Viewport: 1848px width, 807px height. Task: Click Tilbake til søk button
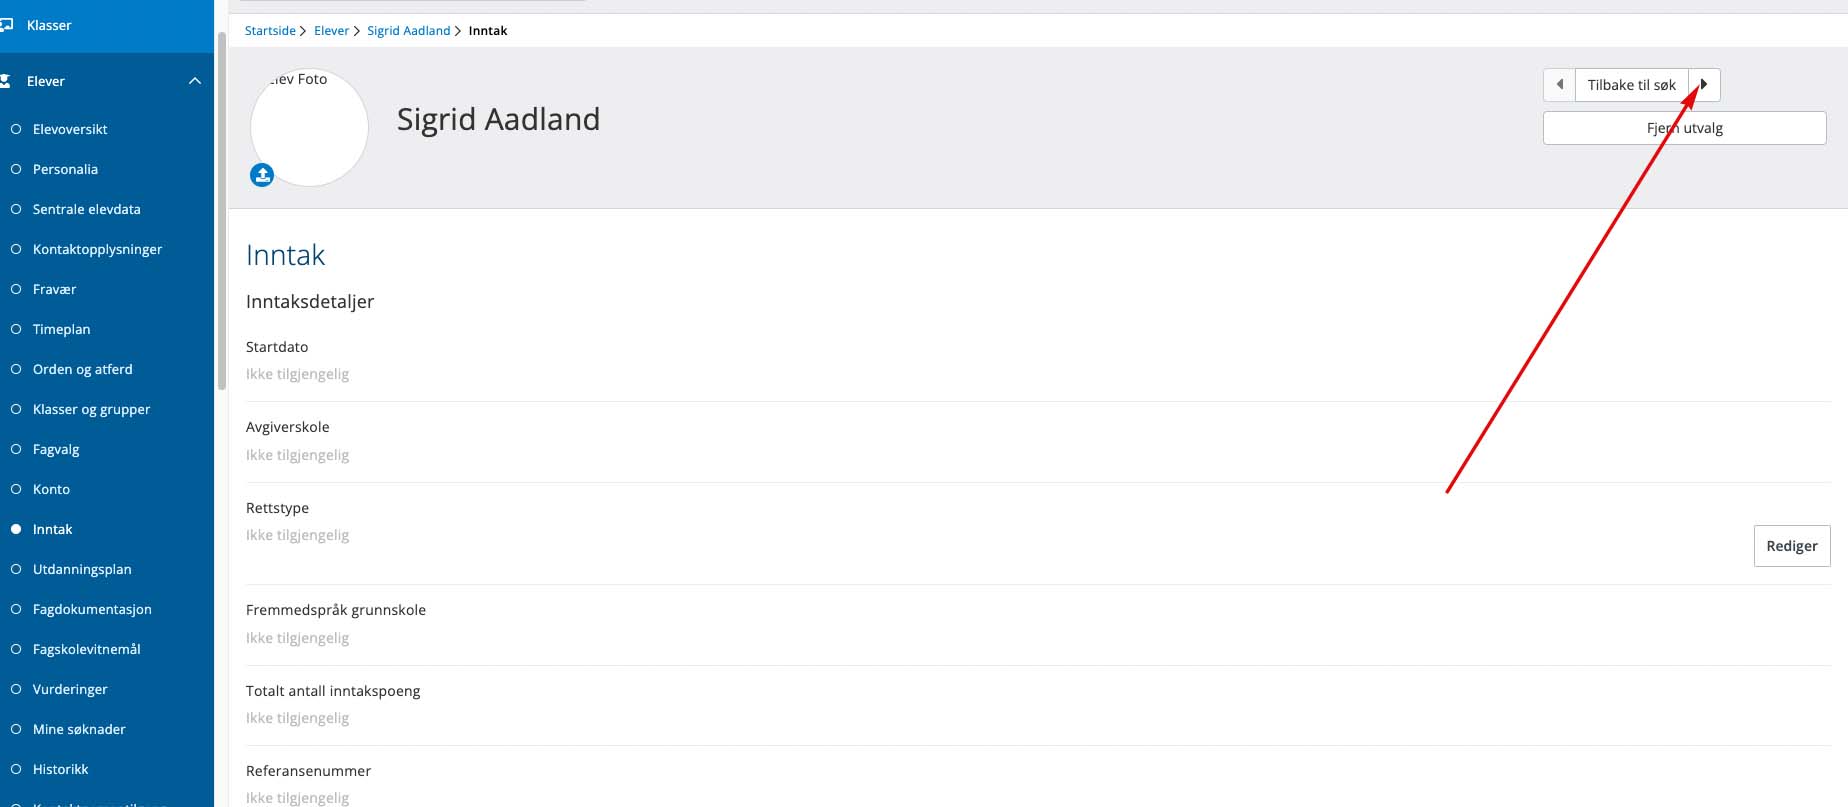pos(1631,85)
